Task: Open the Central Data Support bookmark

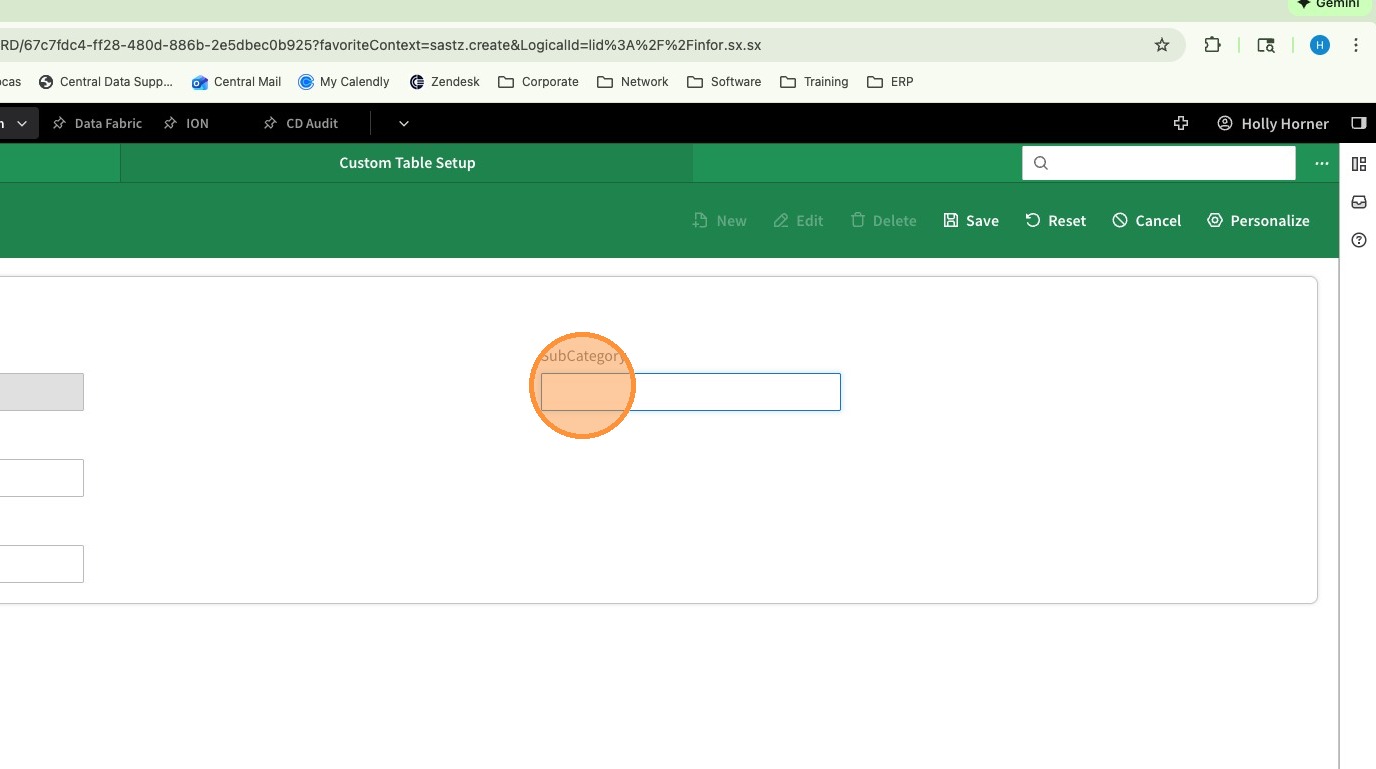Action: (105, 82)
